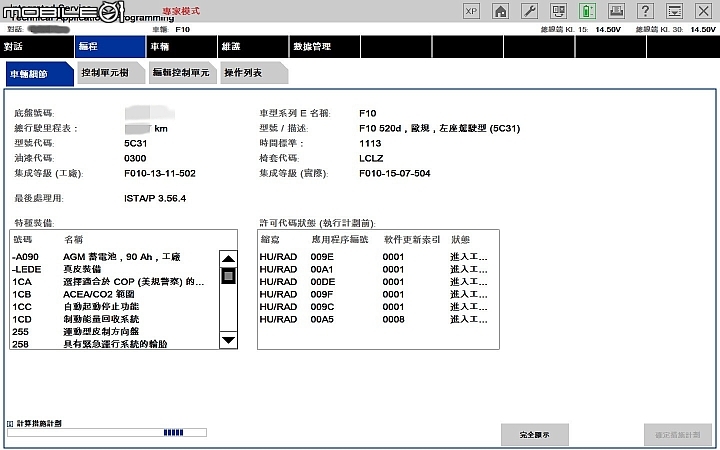The width and height of the screenshot is (720, 450).
Task: Switch to the 車輛細節 tab
Action: pyautogui.click(x=39, y=74)
